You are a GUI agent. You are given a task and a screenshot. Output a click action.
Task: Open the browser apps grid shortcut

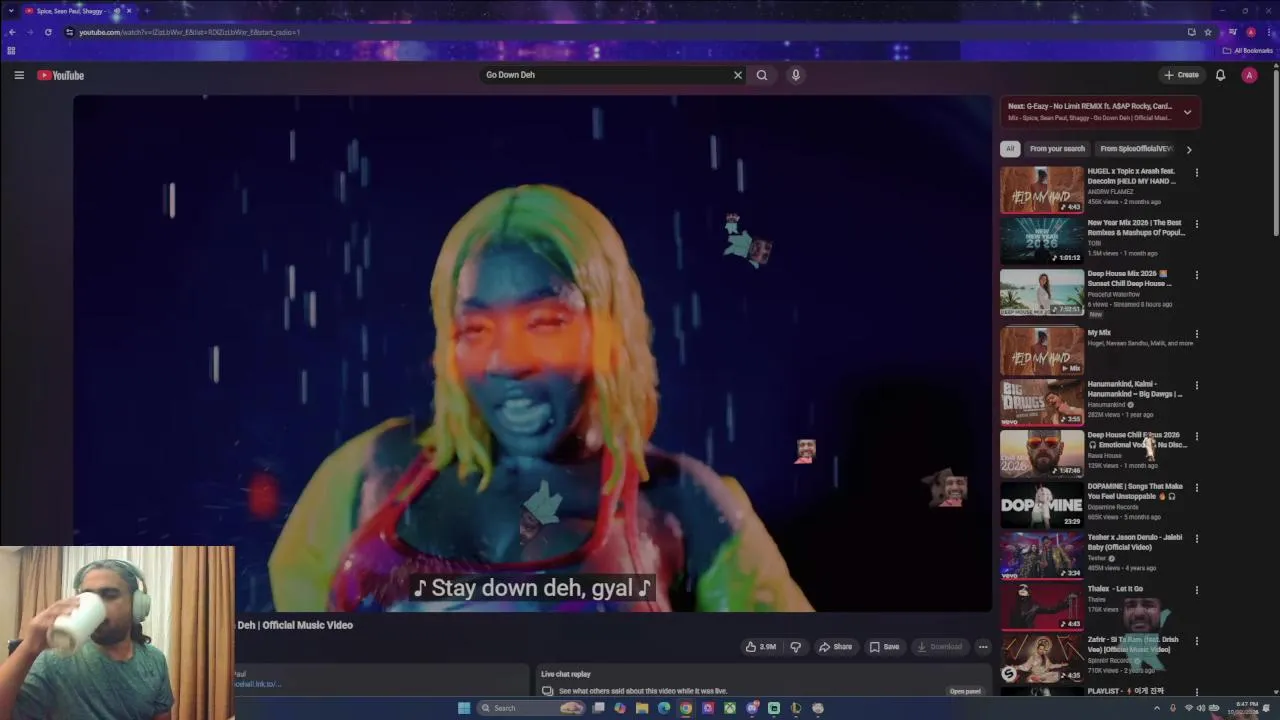pyautogui.click(x=11, y=50)
